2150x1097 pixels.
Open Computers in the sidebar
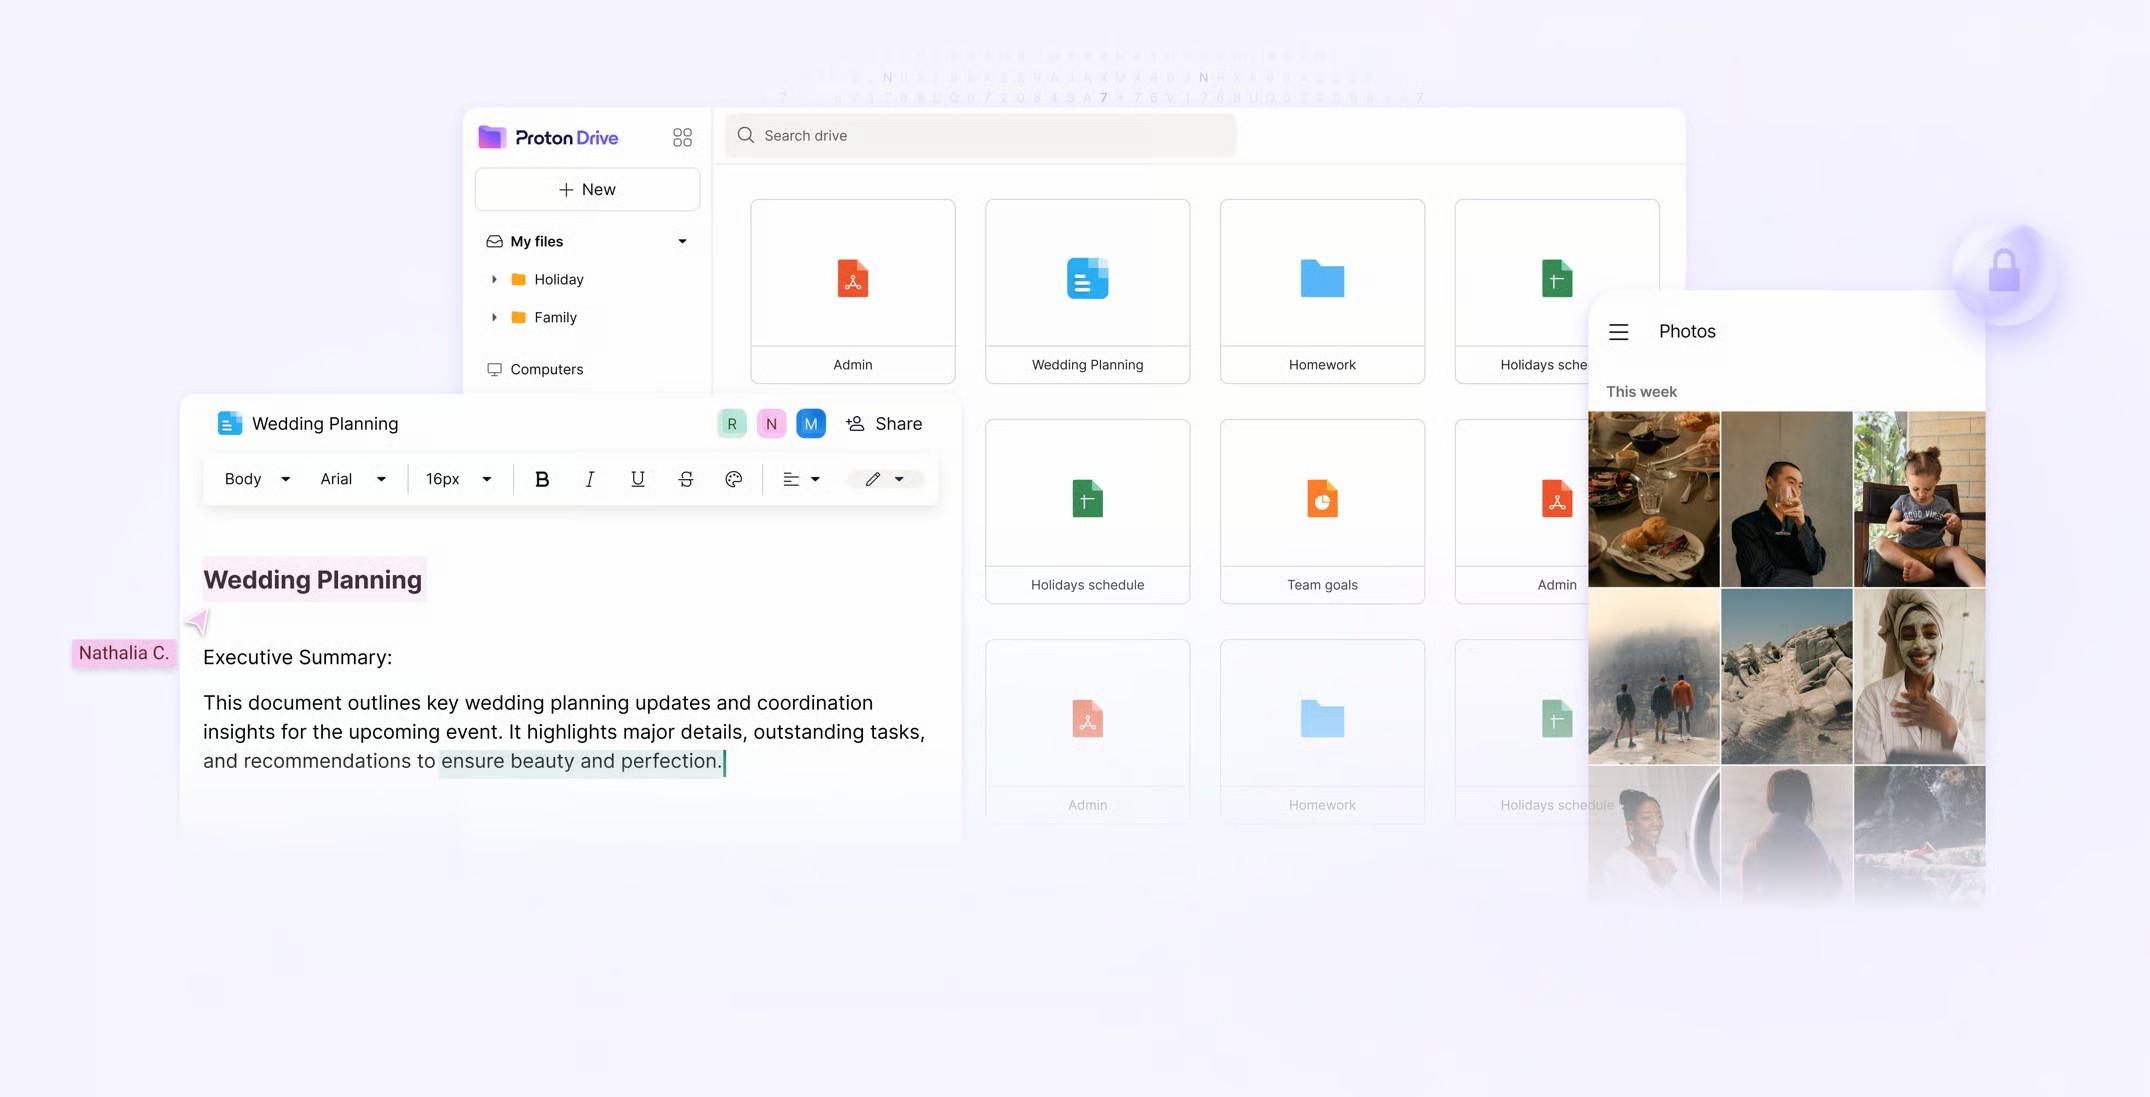[535, 369]
